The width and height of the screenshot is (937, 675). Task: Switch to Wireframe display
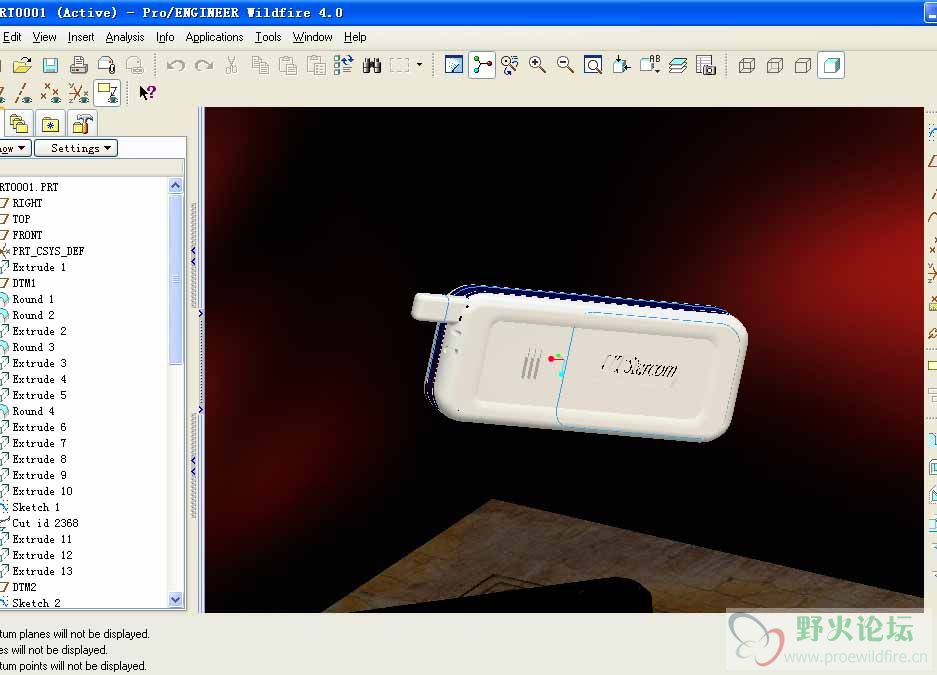747,65
